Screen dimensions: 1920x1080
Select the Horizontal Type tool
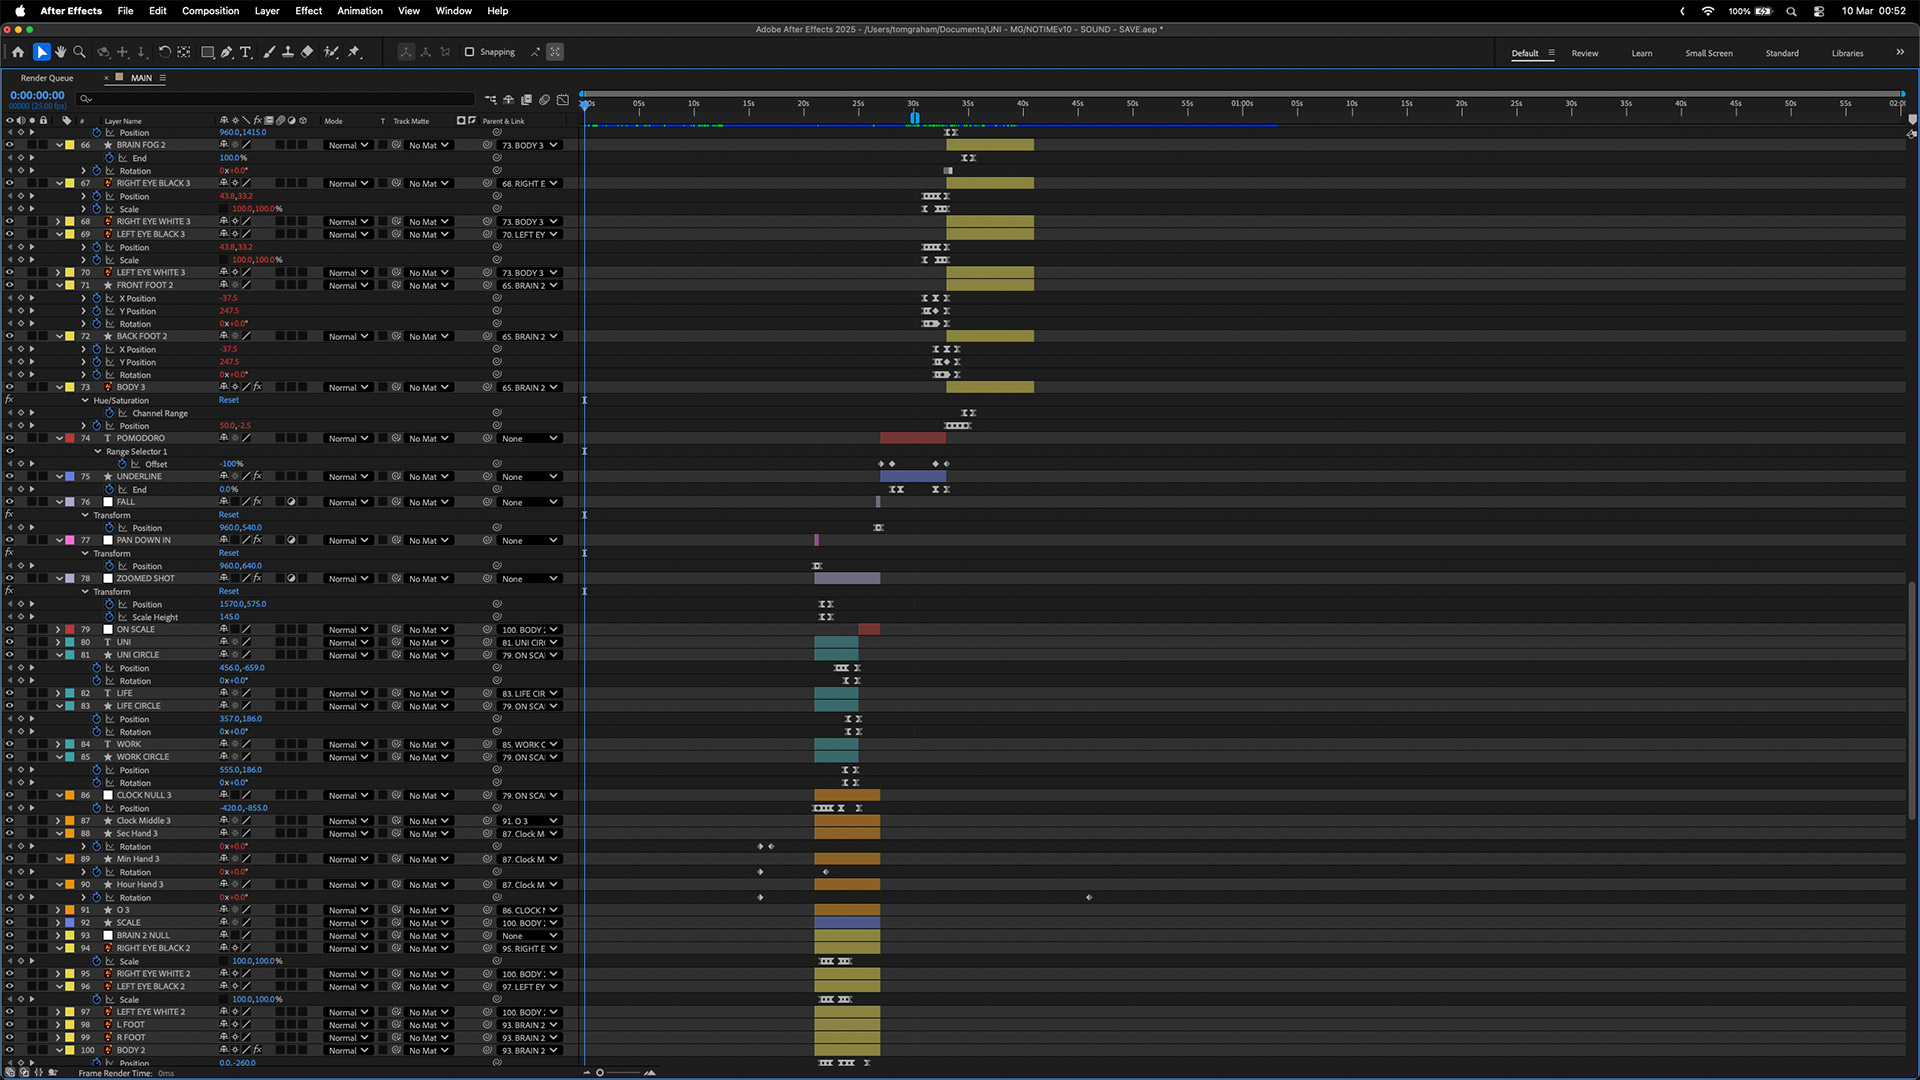click(245, 52)
